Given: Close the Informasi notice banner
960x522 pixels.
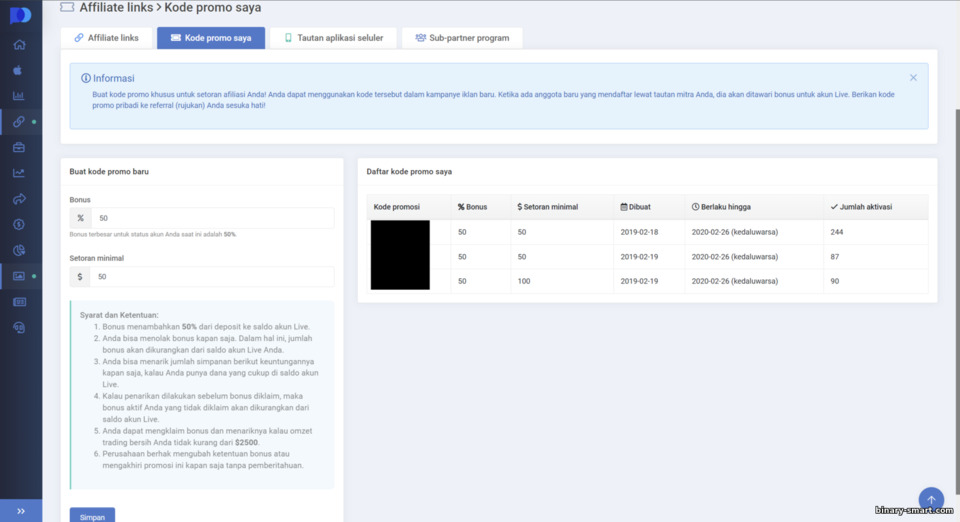Looking at the screenshot, I should click(x=913, y=78).
